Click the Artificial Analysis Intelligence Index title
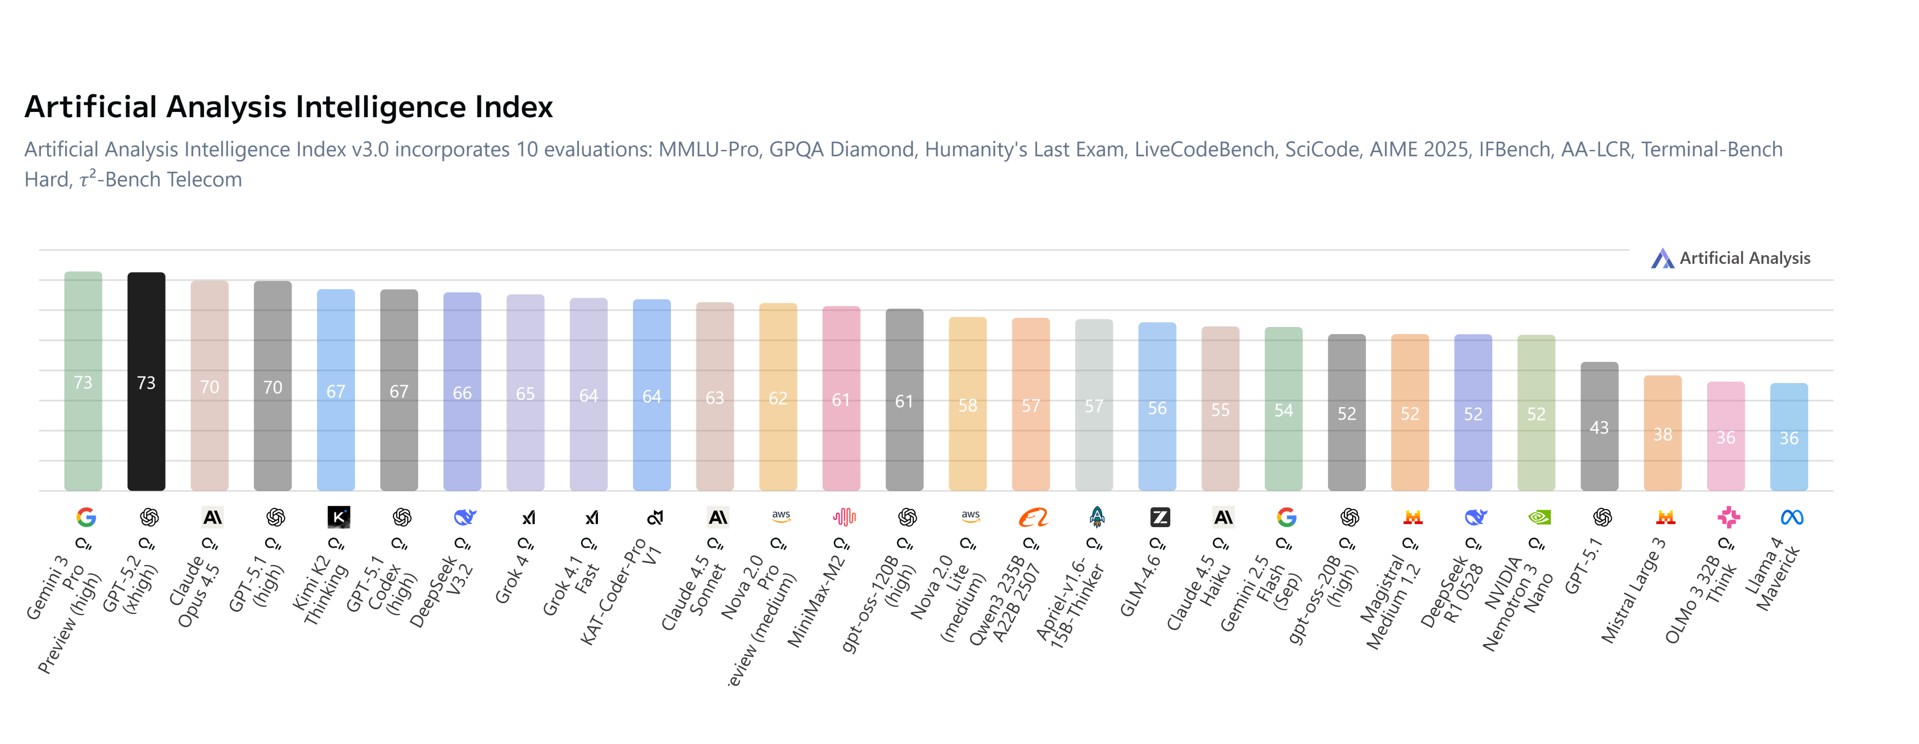Viewport: 1919px width, 744px height. click(x=288, y=107)
